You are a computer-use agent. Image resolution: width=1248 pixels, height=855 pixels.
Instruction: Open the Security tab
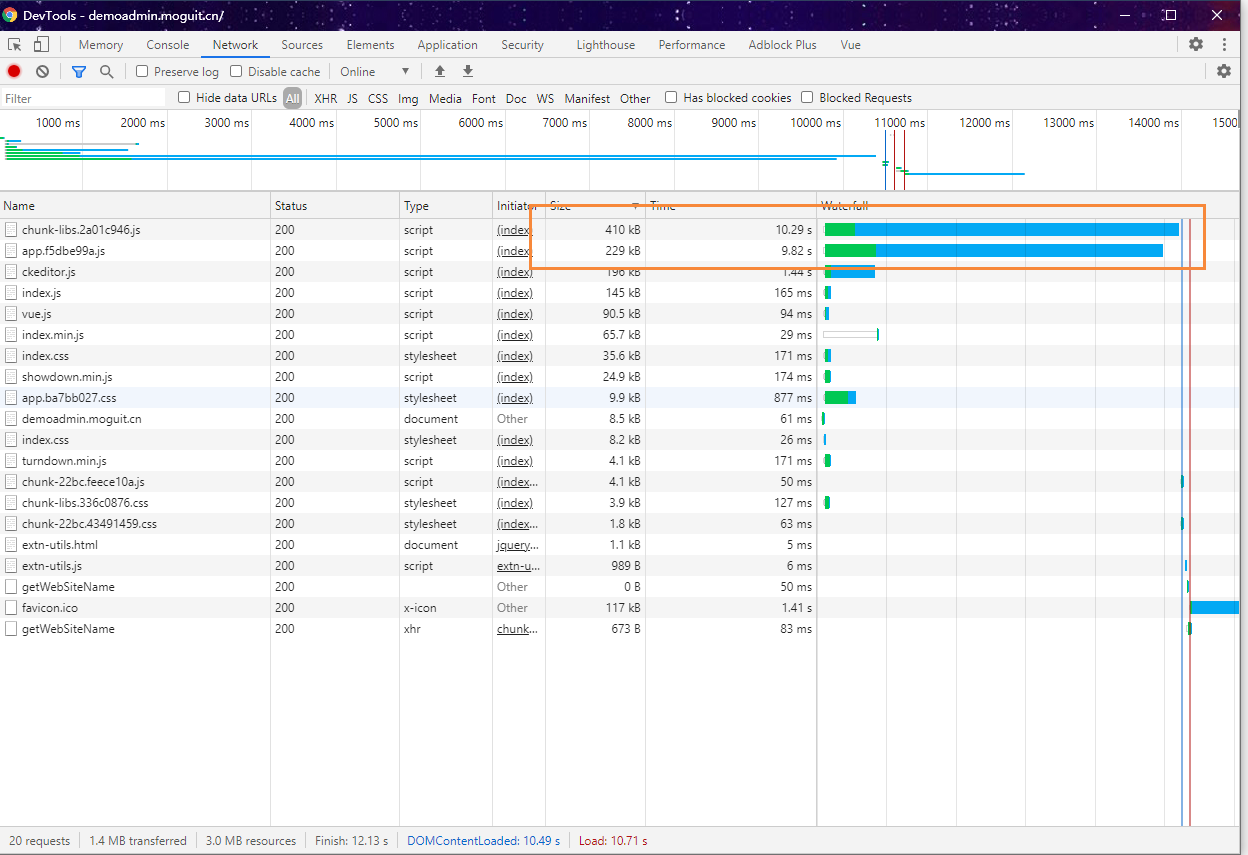522,45
